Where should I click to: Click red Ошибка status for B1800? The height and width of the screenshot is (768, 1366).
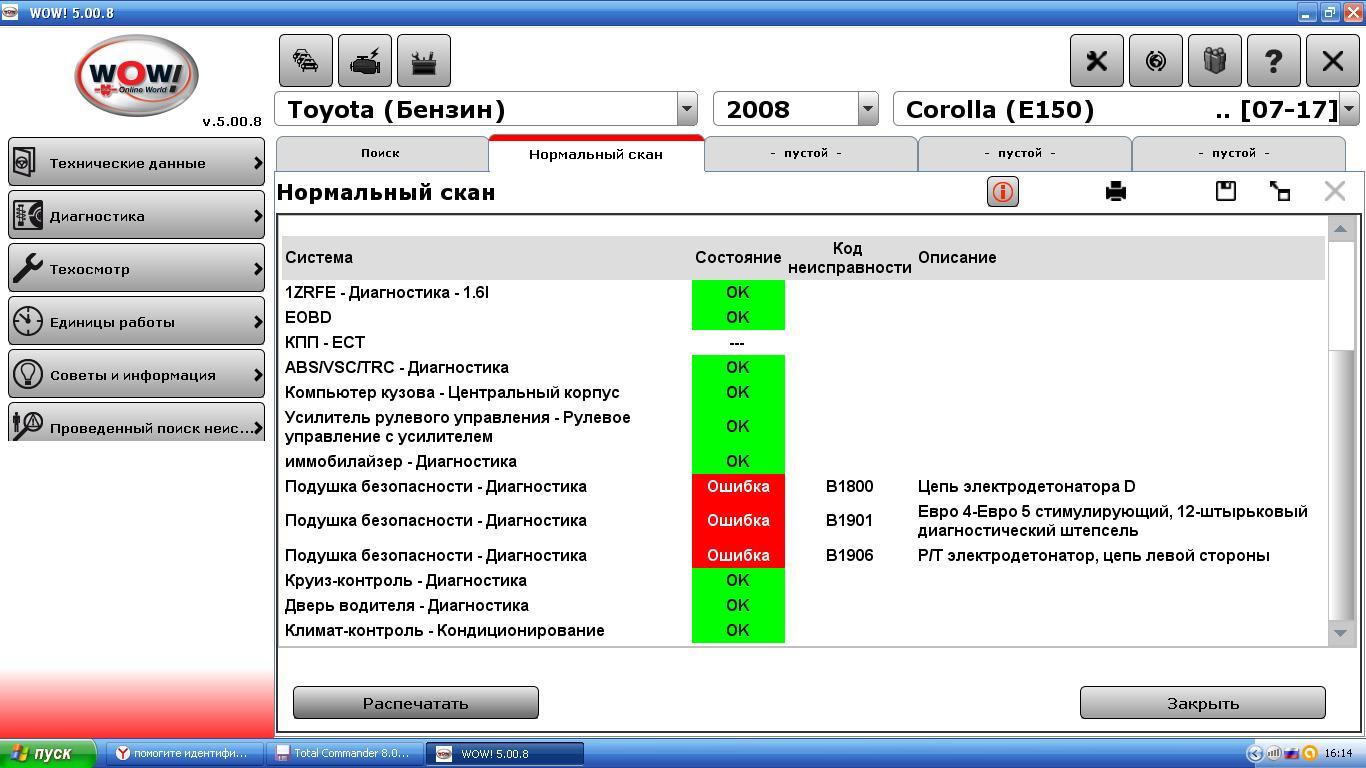[738, 486]
